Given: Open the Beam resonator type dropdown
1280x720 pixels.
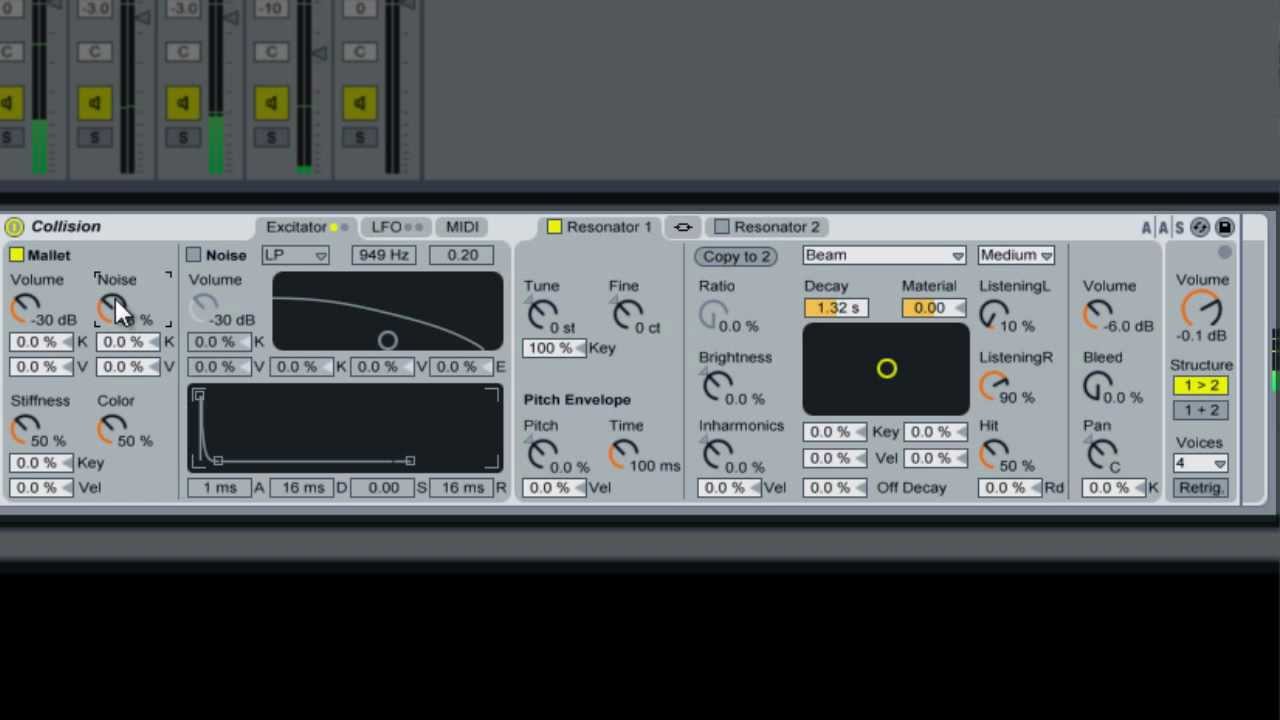Looking at the screenshot, I should pos(884,256).
